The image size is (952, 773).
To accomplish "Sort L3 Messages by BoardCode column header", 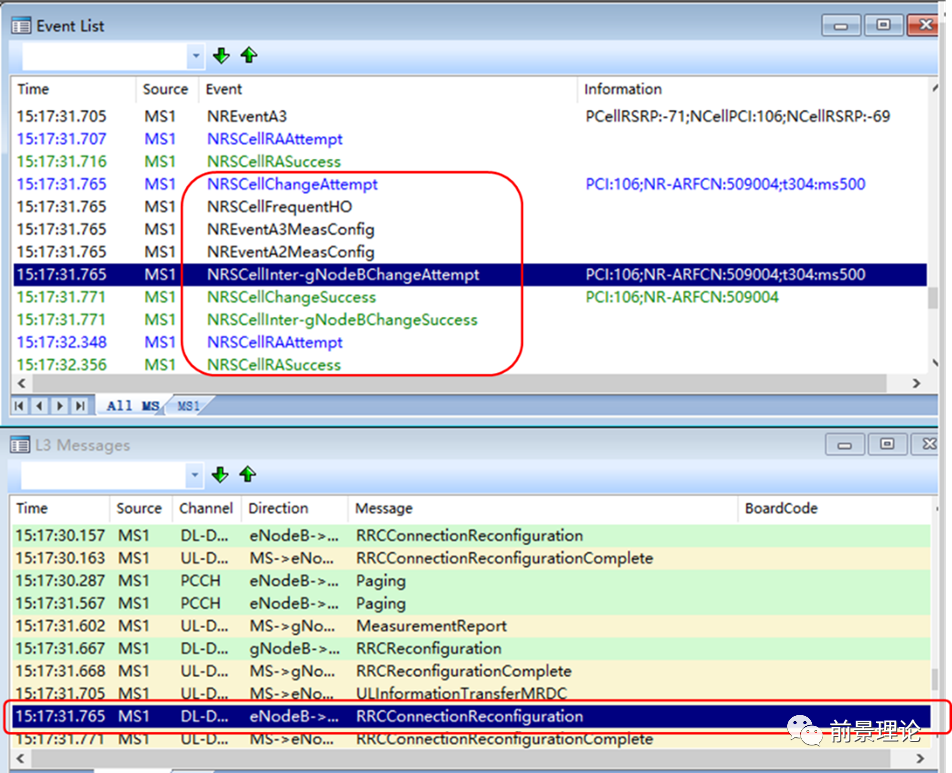I will point(834,508).
